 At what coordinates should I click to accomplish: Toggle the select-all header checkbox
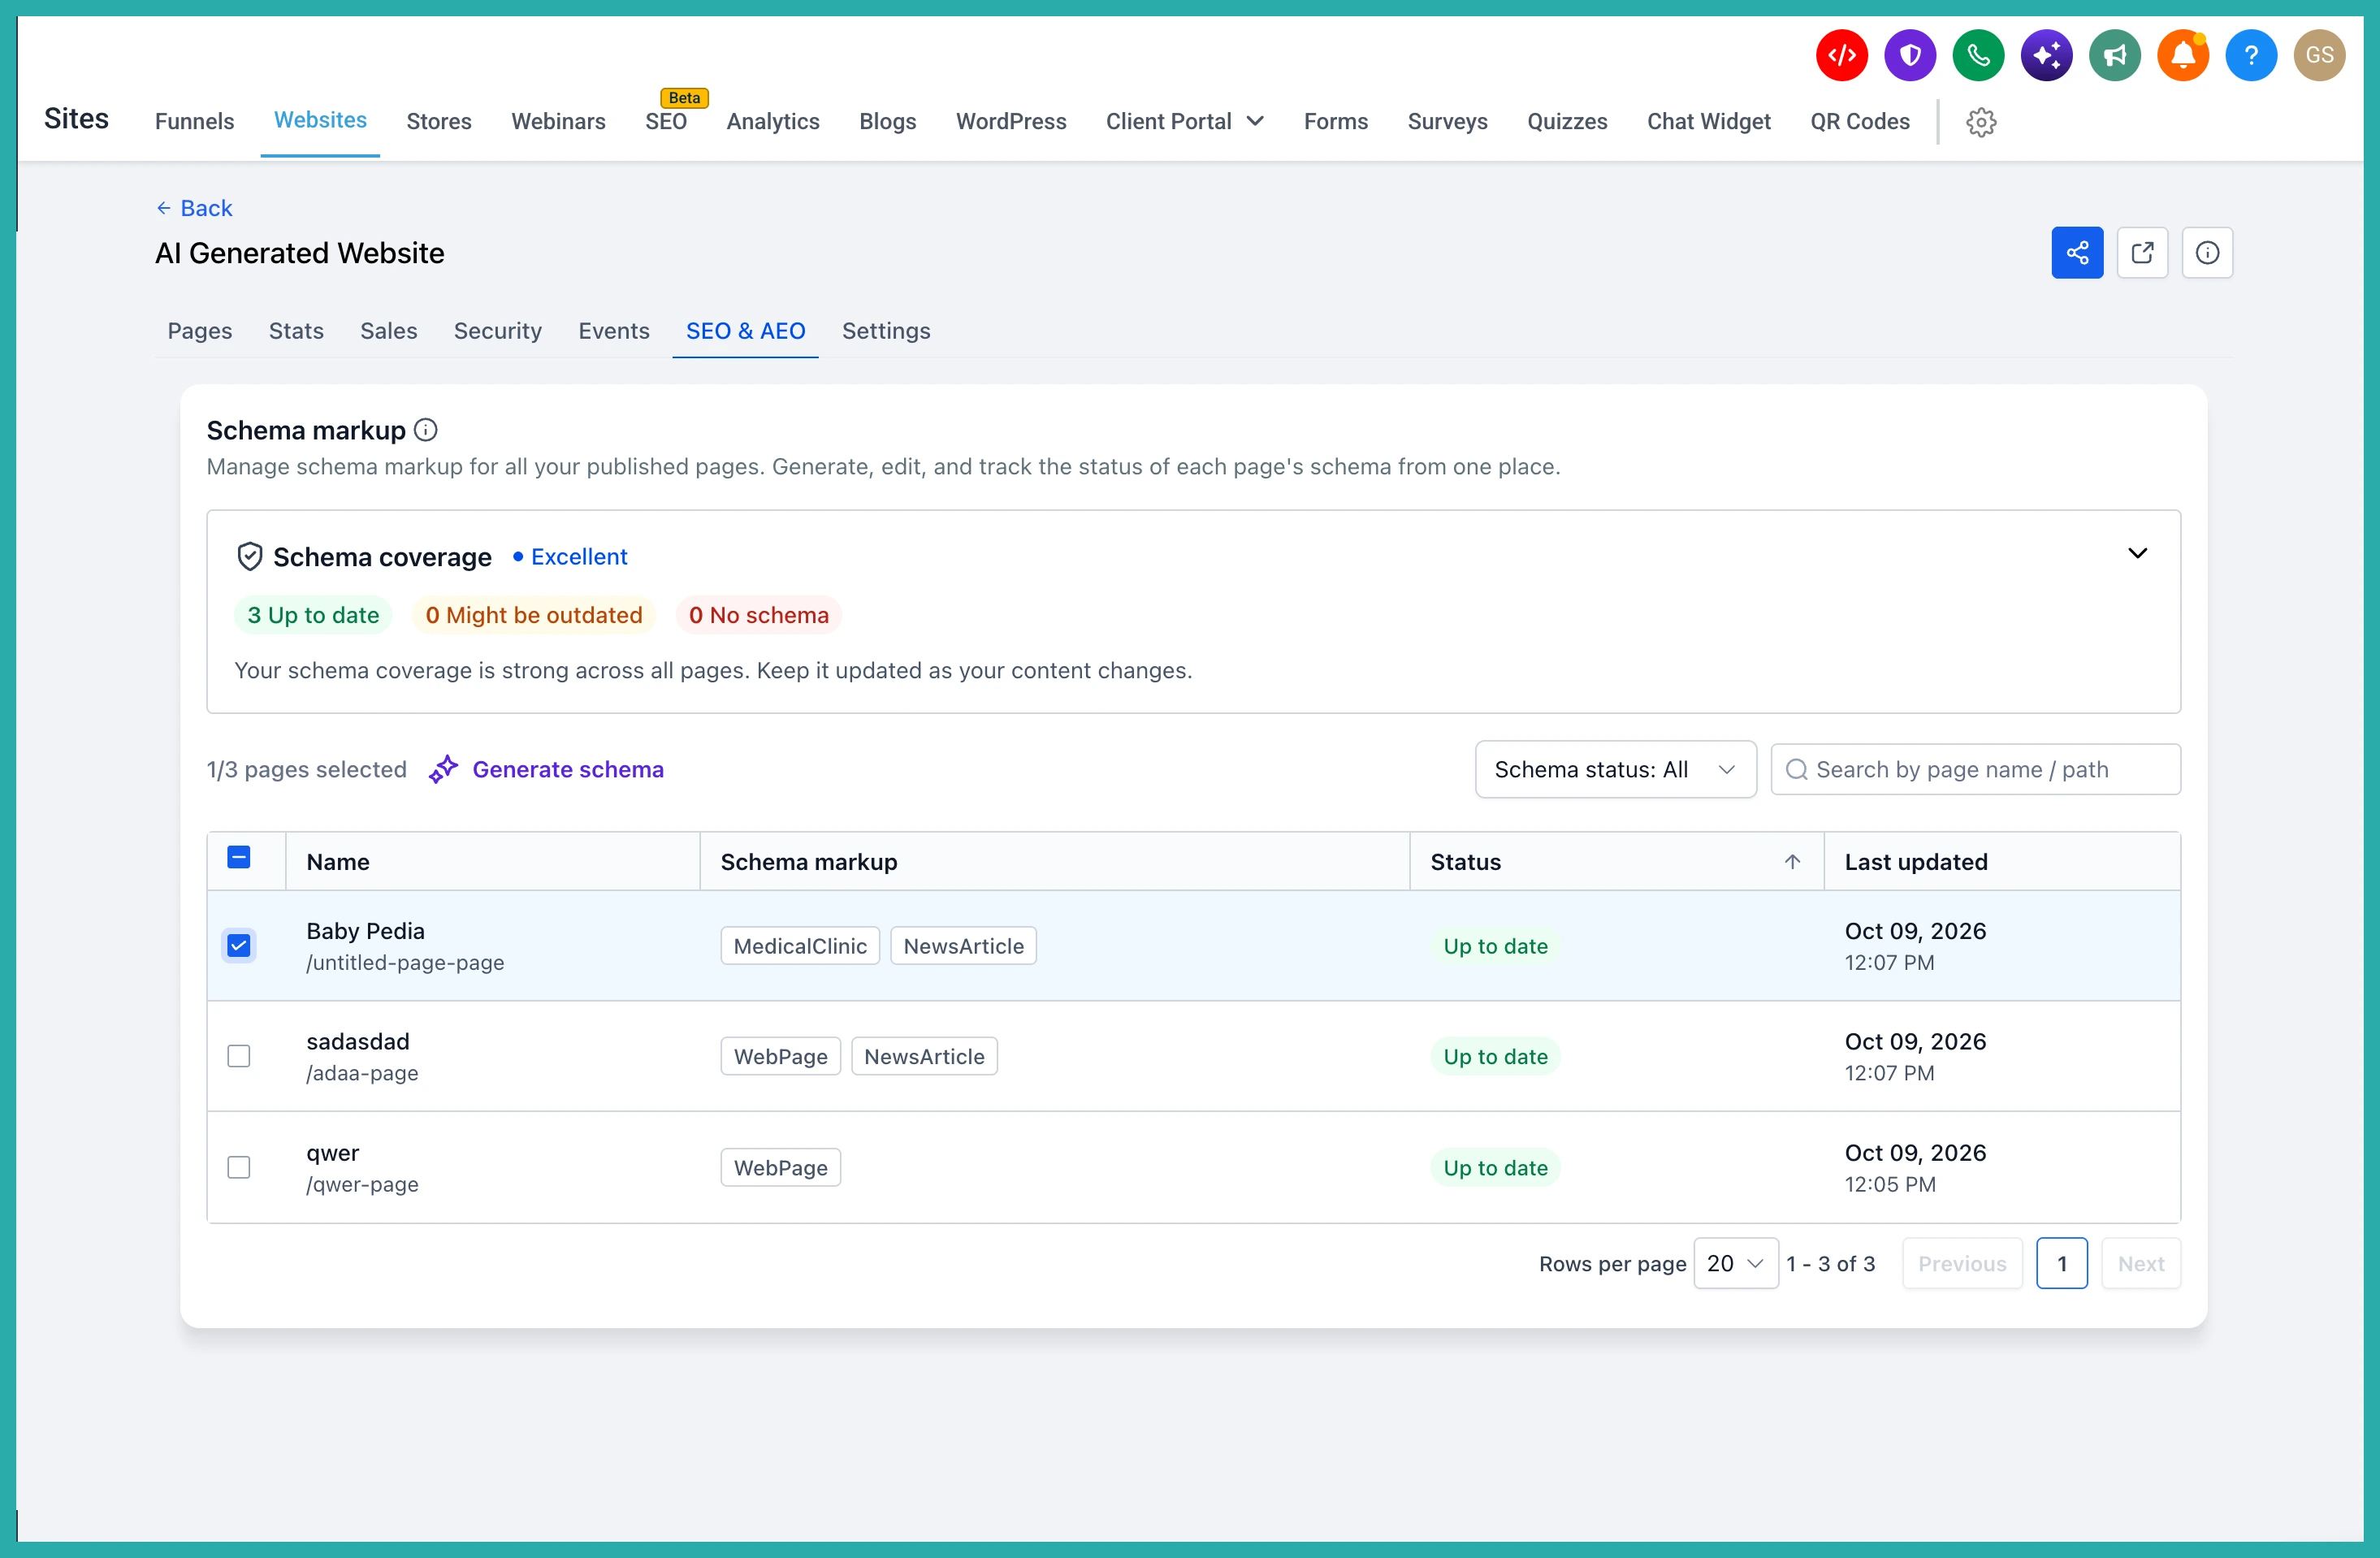(238, 857)
